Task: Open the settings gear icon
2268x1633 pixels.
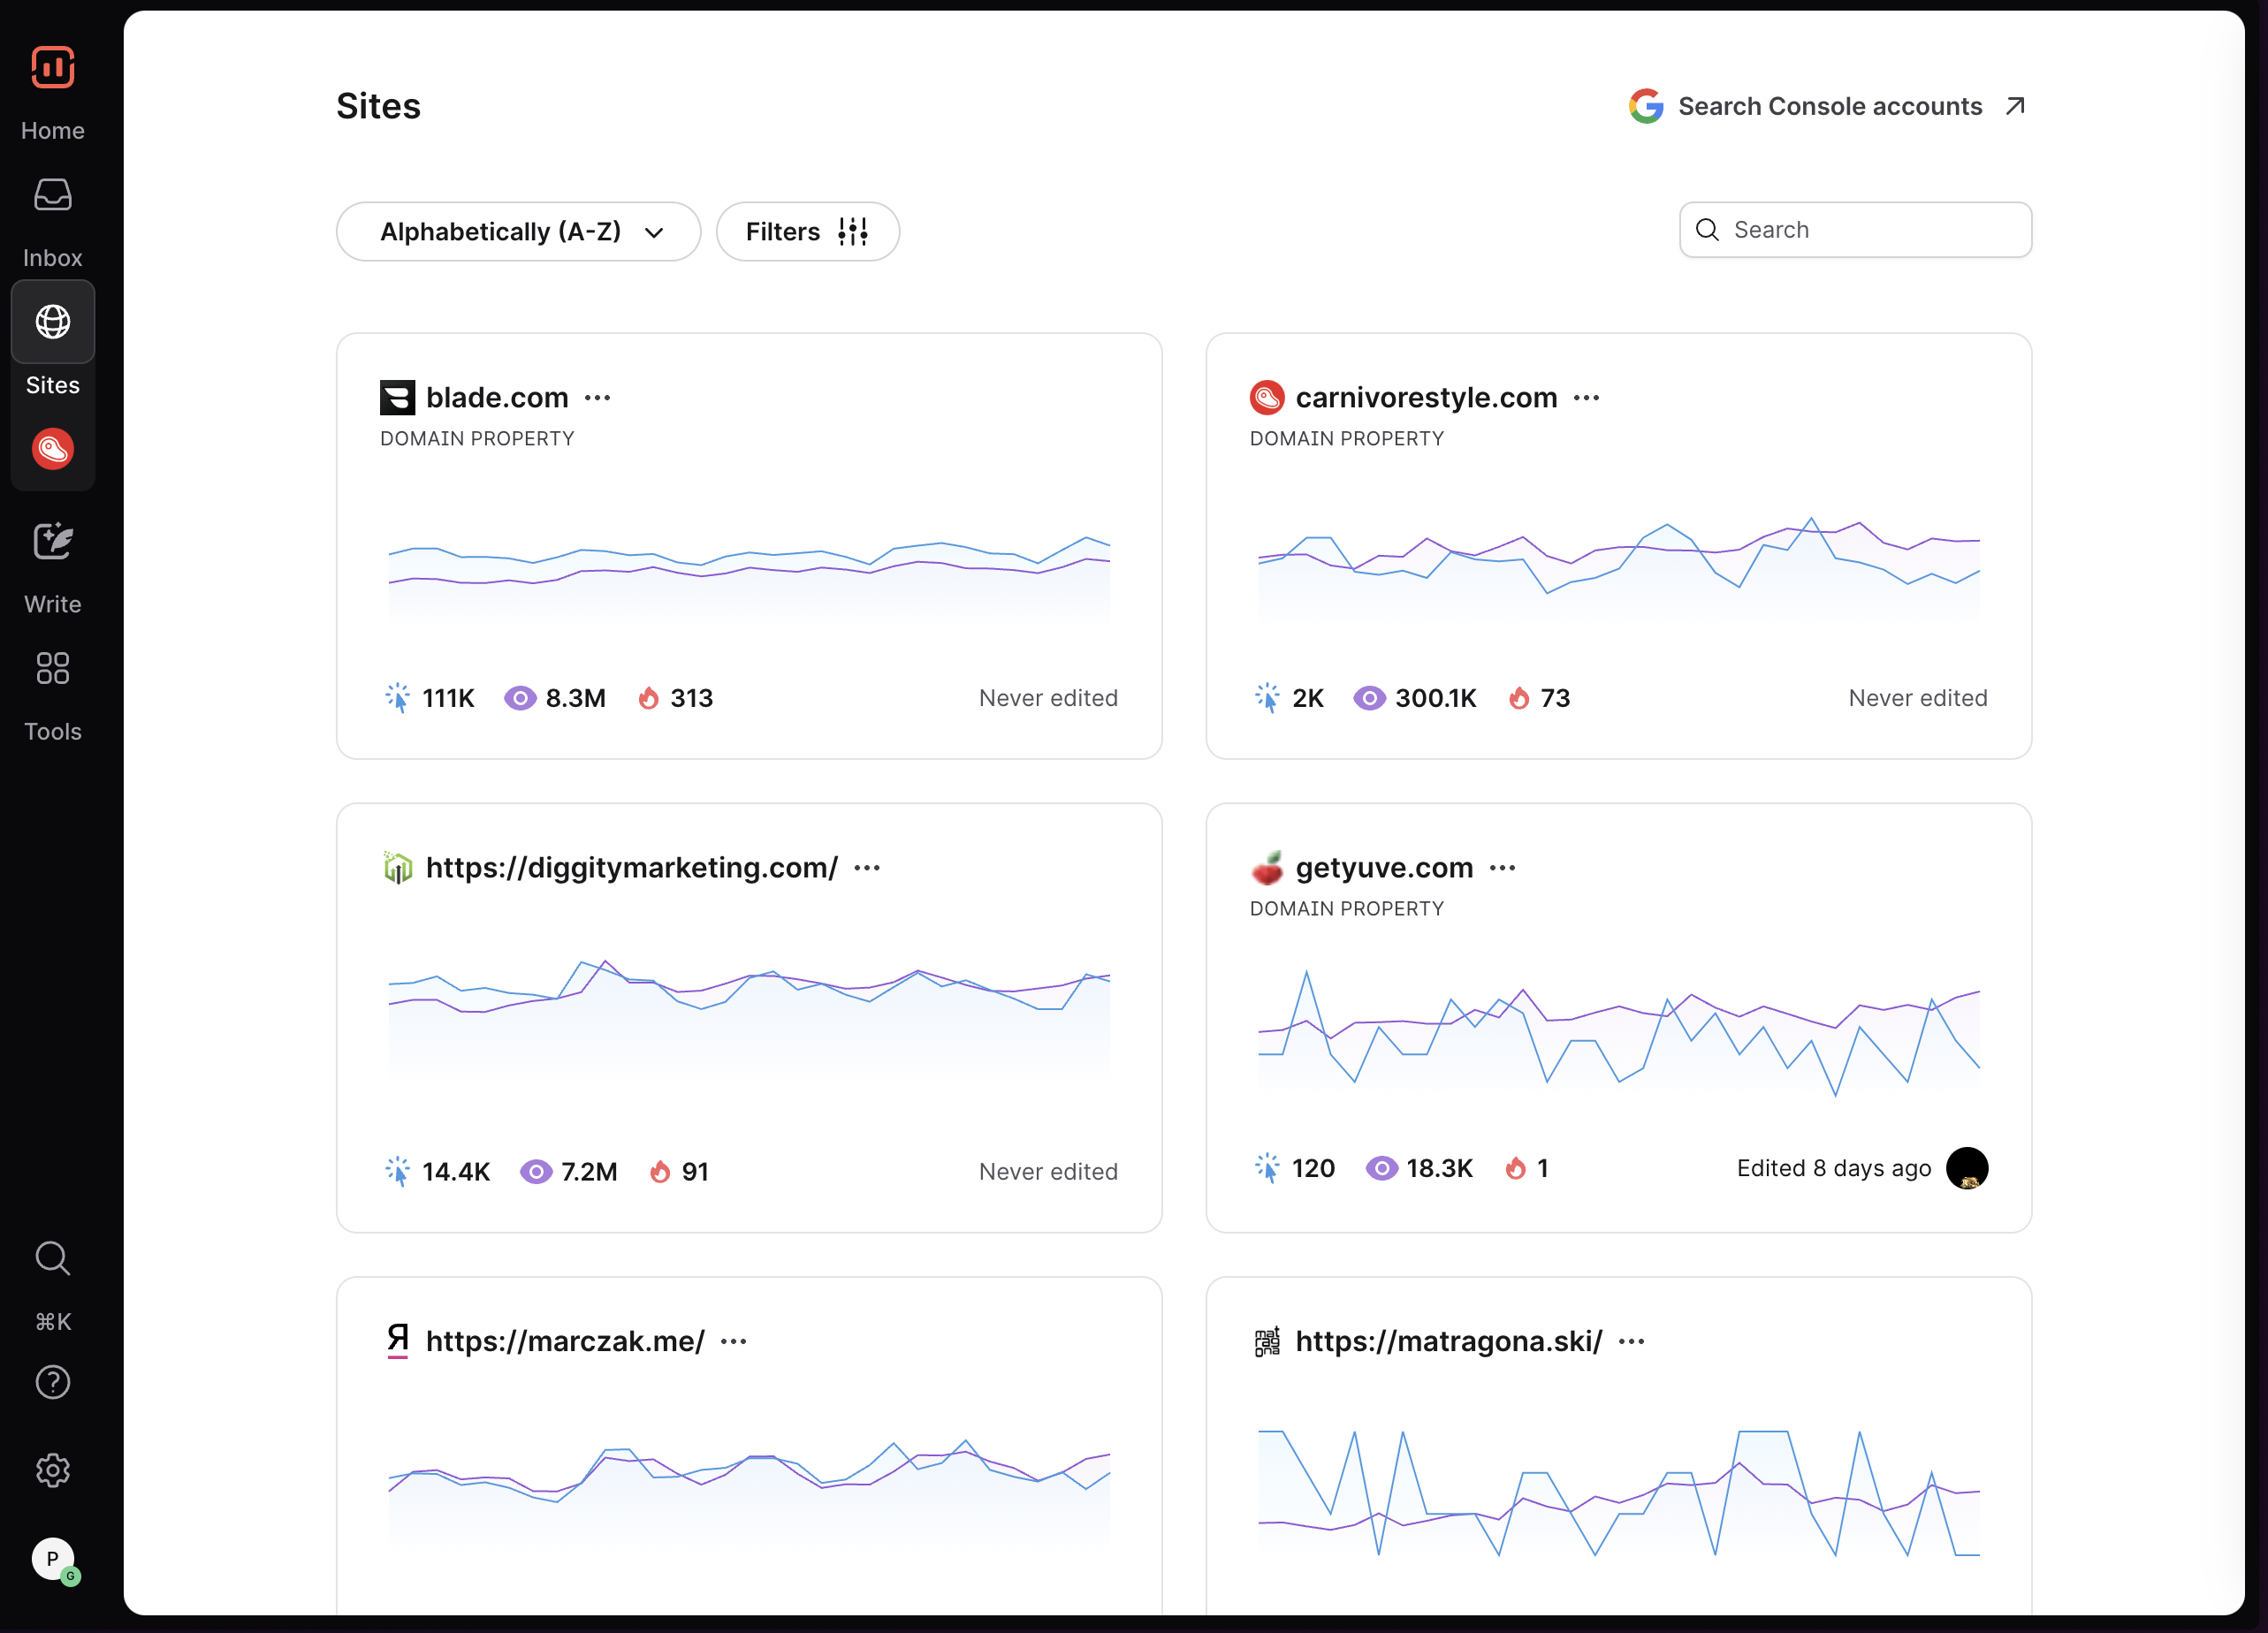Action: [52, 1470]
